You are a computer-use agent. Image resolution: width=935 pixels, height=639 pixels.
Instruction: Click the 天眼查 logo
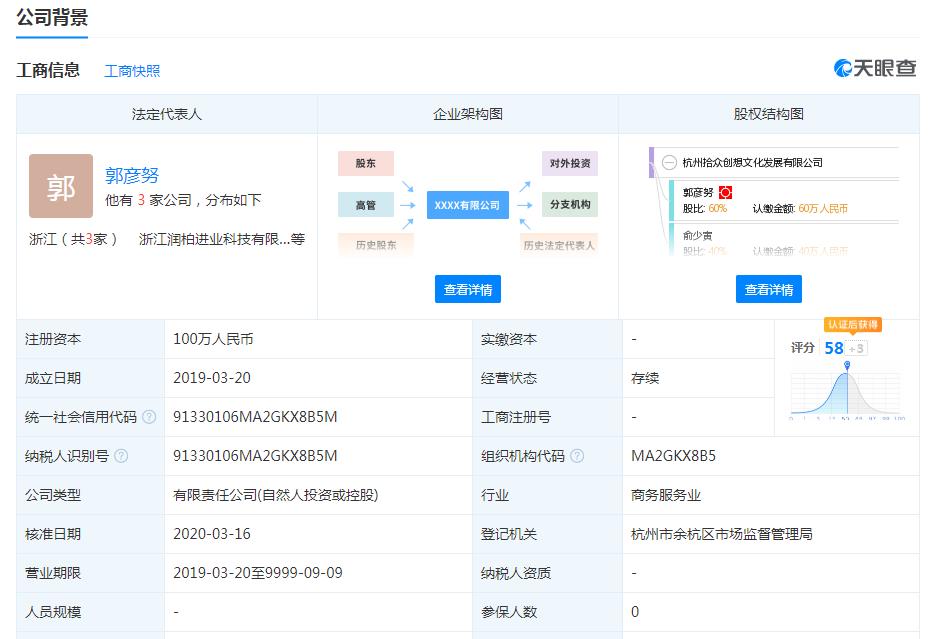pyautogui.click(x=875, y=68)
